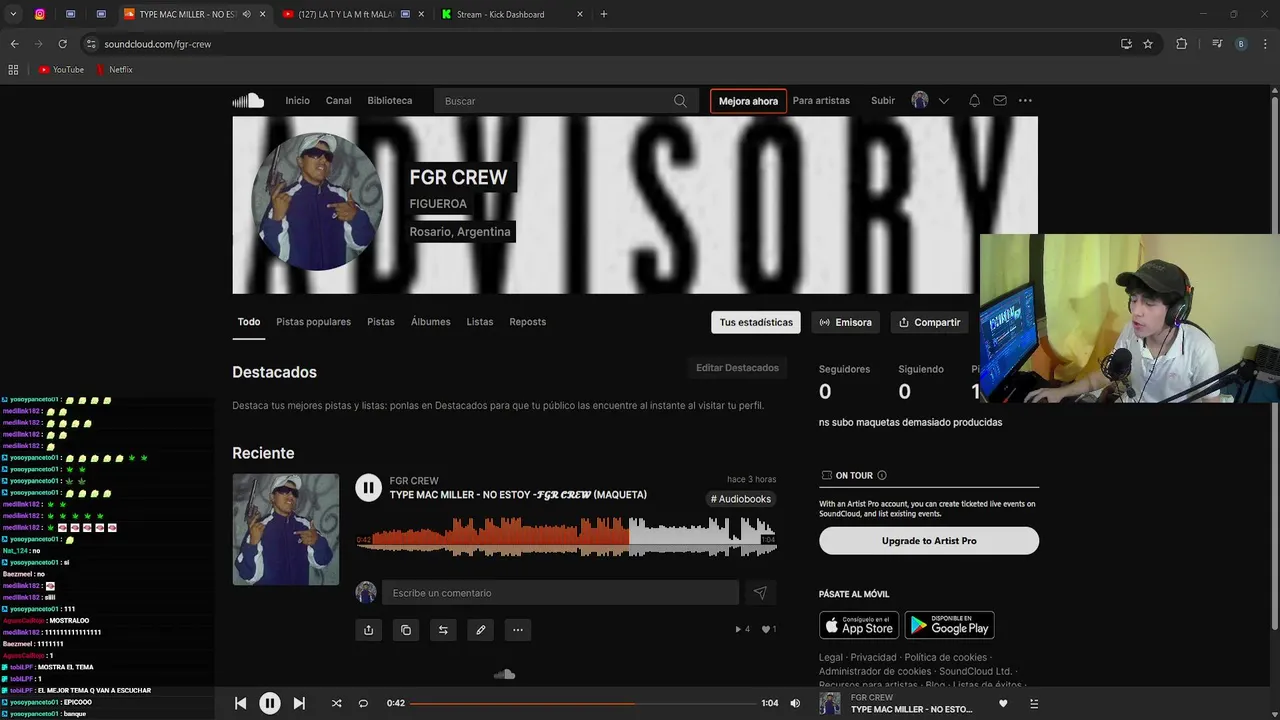
Task: Seek within the track waveform
Action: pos(566,537)
